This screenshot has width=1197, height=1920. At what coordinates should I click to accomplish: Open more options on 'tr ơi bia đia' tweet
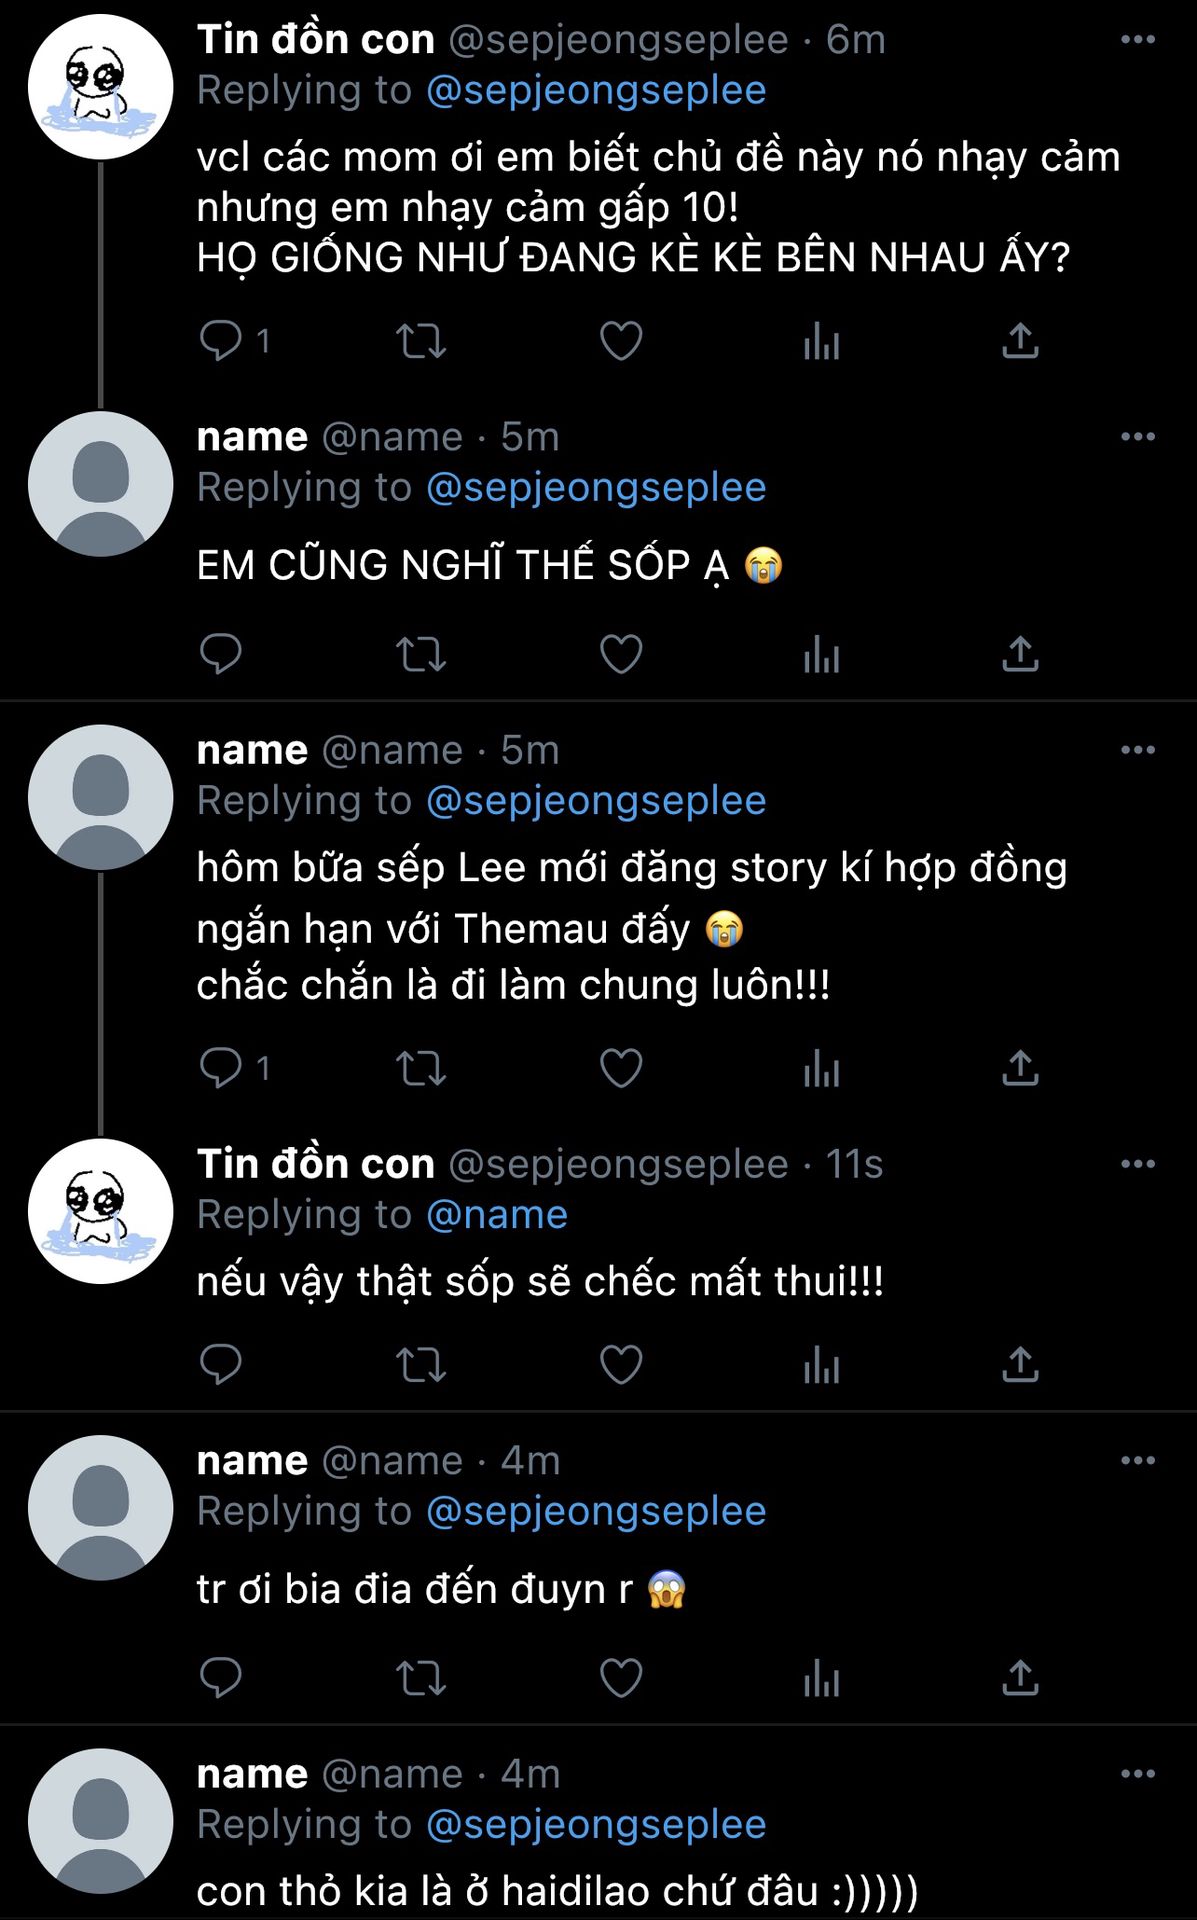pyautogui.click(x=1138, y=1461)
